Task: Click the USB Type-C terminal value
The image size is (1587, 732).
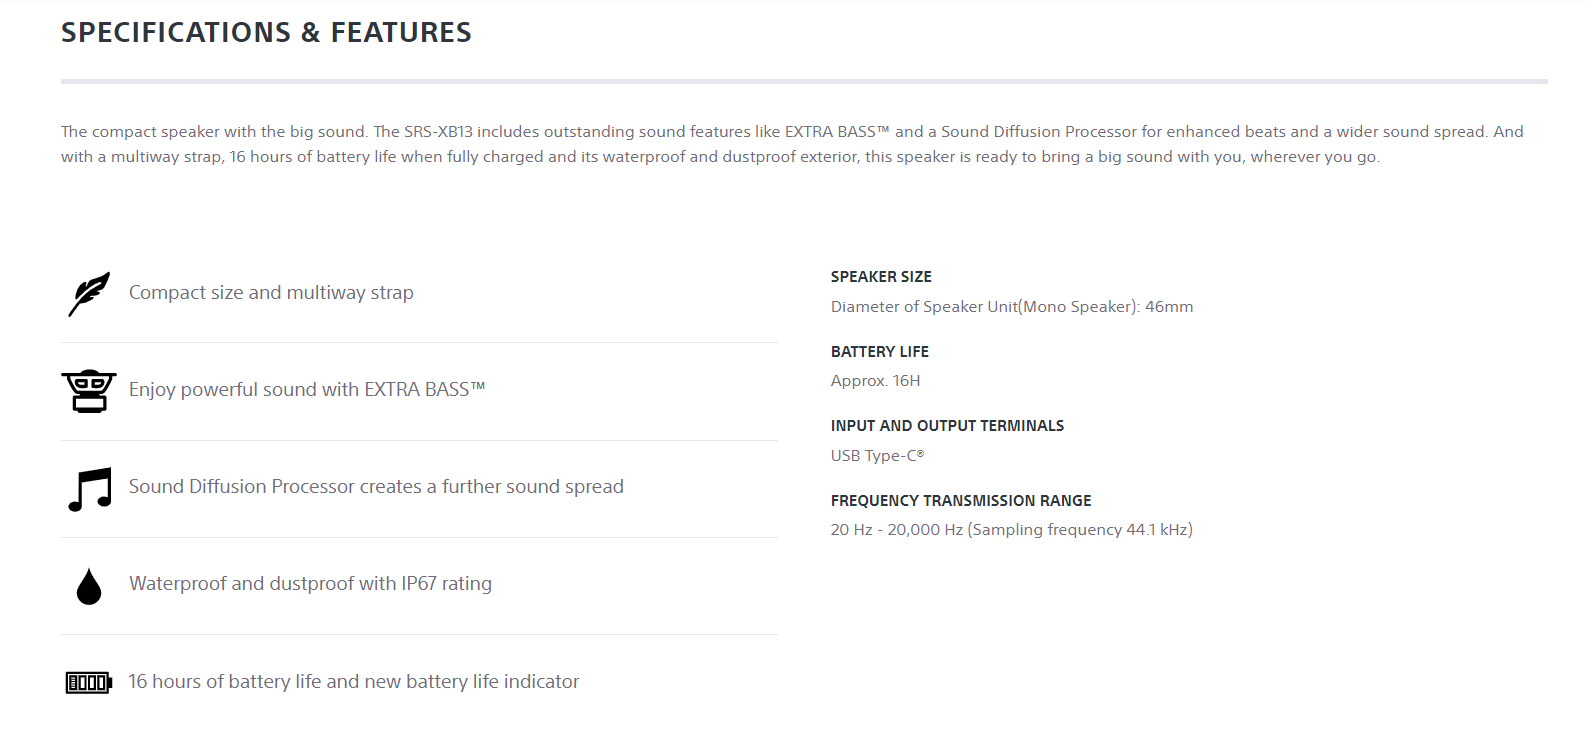Action: [x=878, y=456]
